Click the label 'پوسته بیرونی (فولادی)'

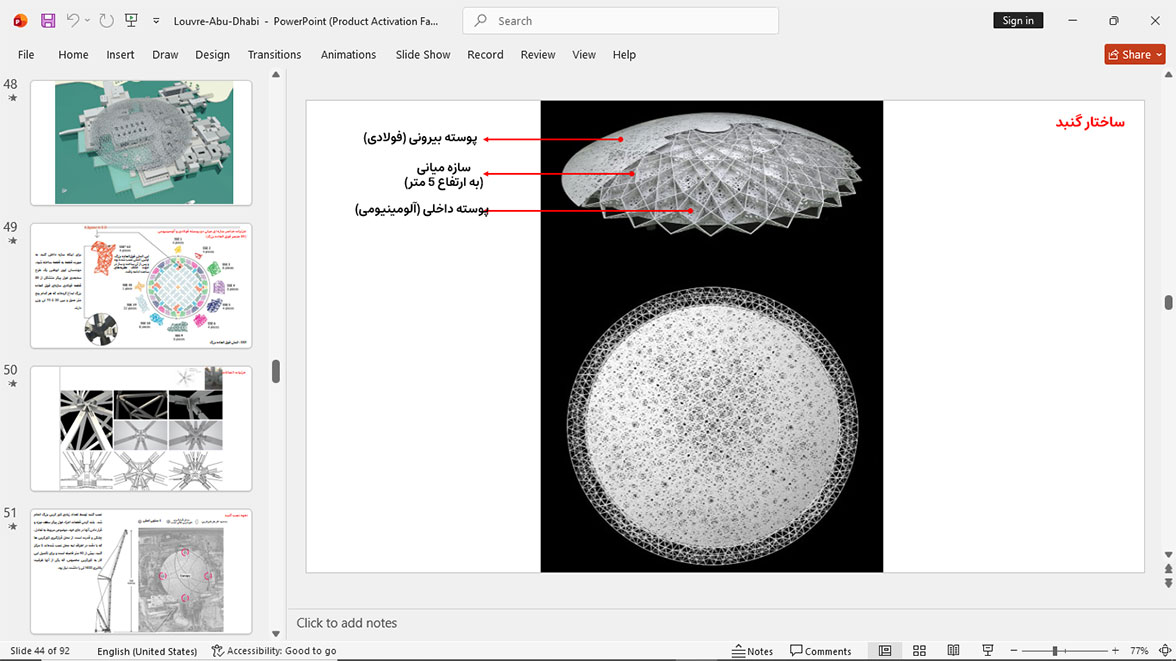click(x=421, y=138)
